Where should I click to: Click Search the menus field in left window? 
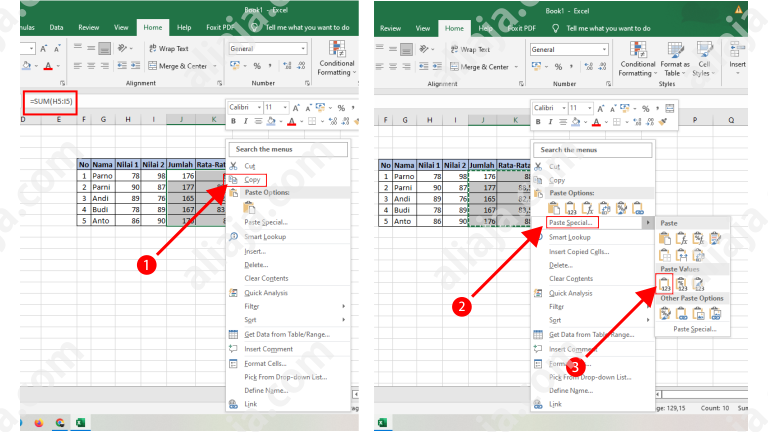pos(288,149)
